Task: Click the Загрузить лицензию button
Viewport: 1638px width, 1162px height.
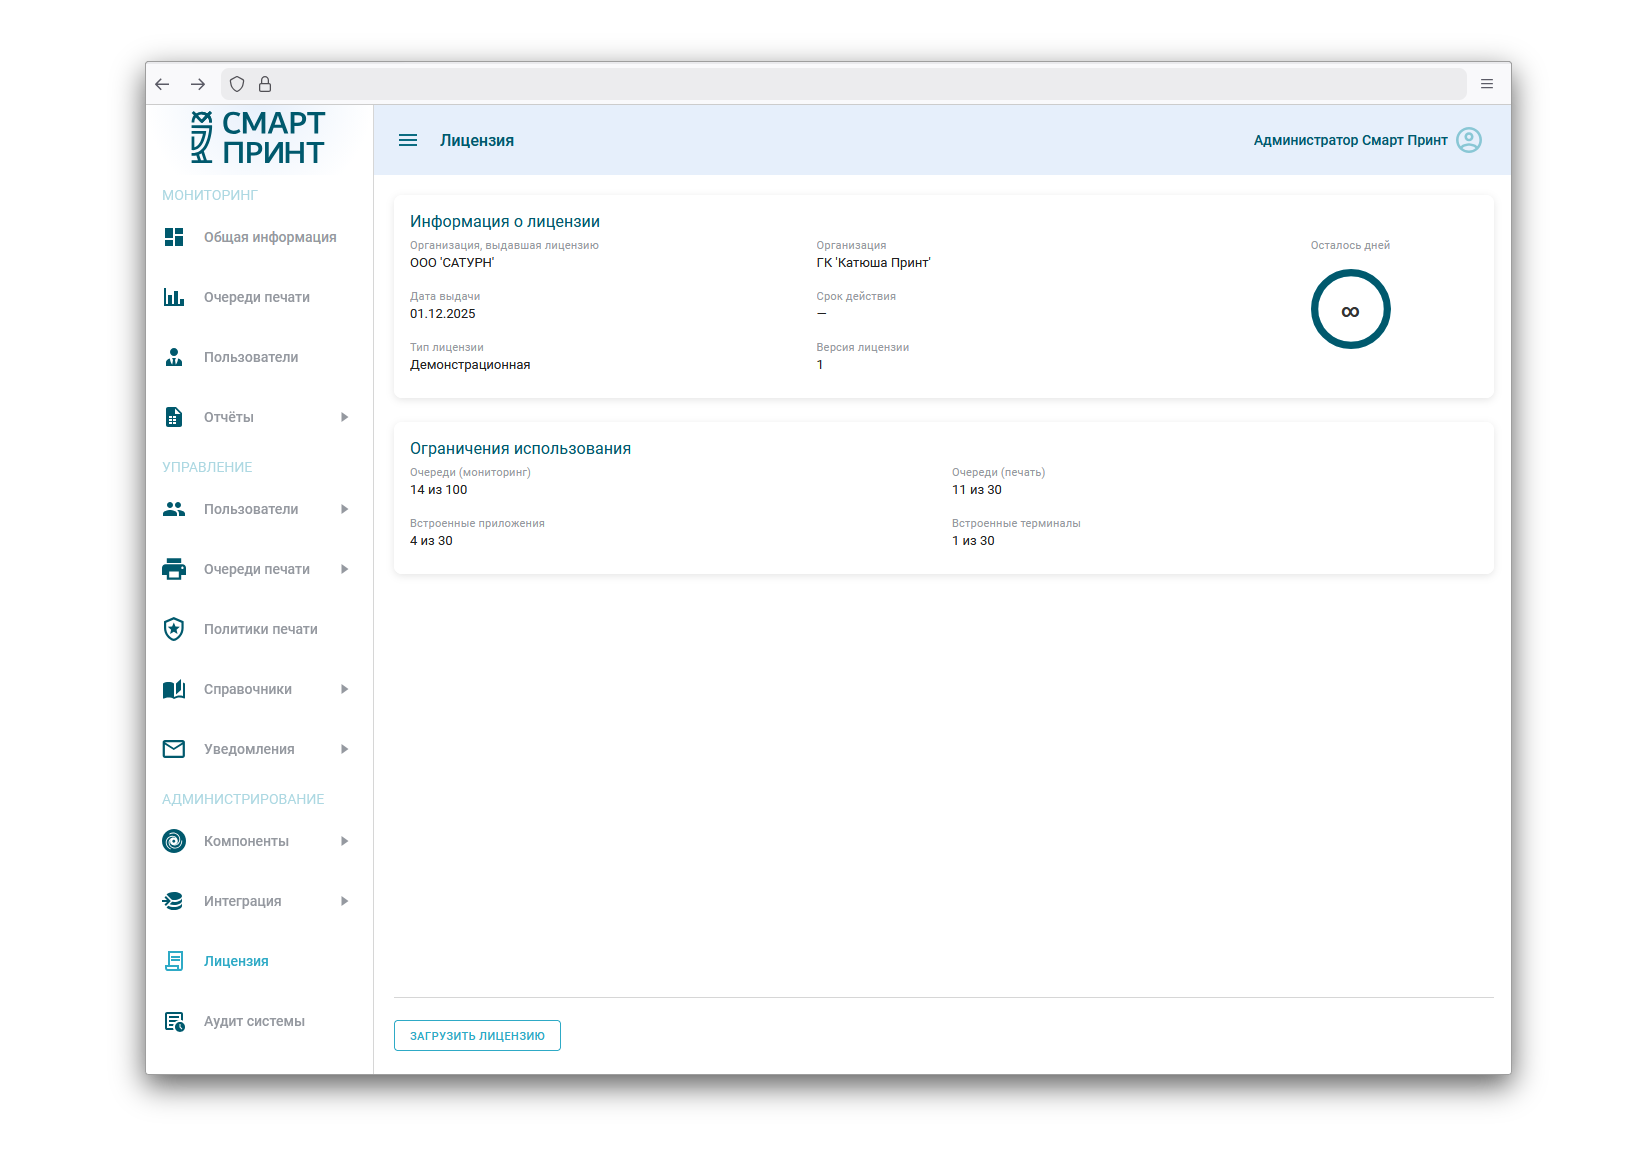Action: tap(477, 1036)
